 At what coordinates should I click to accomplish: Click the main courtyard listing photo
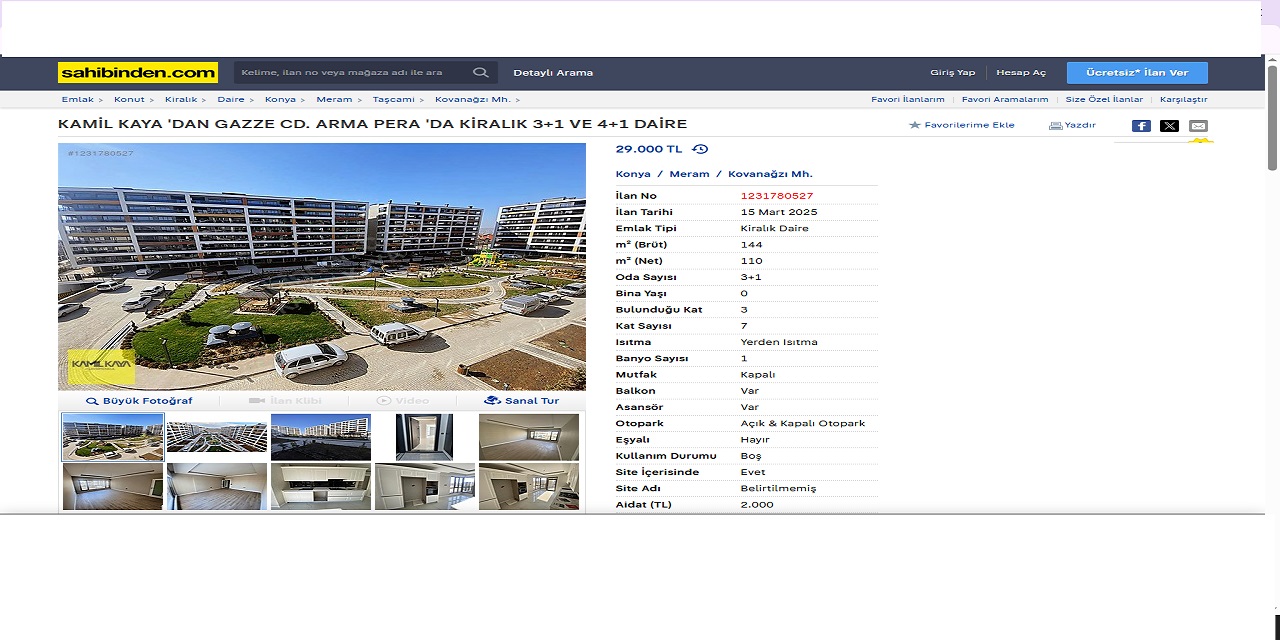[x=322, y=266]
